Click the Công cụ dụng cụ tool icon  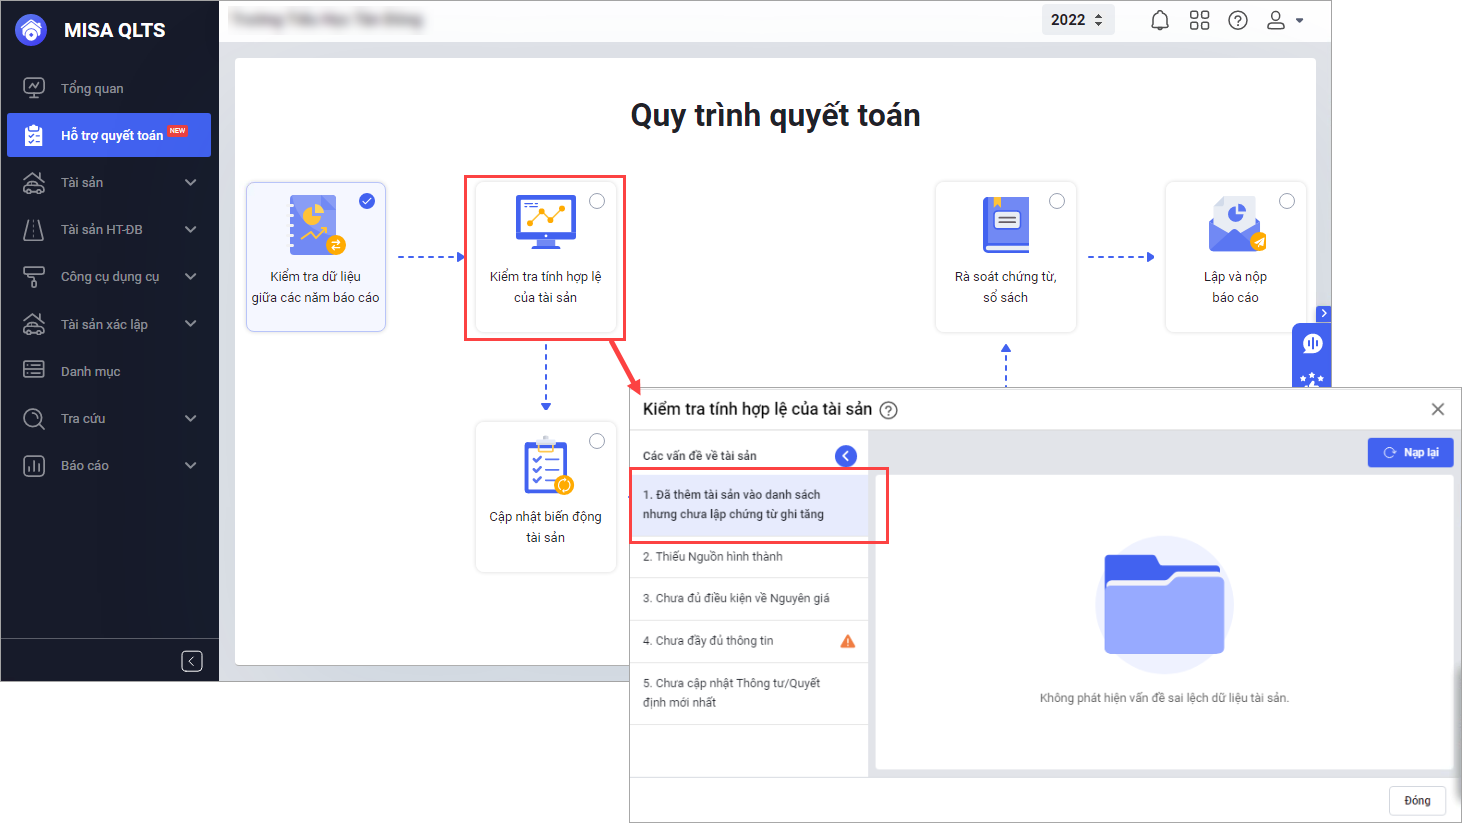click(34, 277)
